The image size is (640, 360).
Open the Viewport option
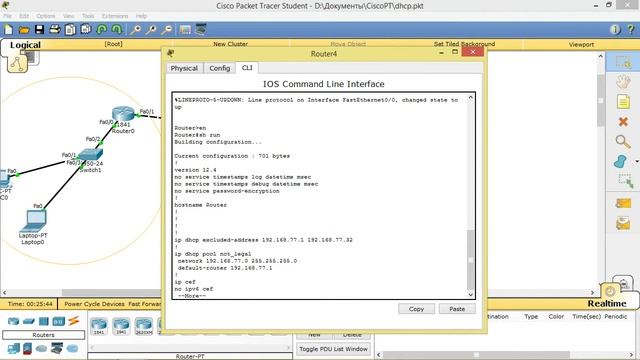581,44
